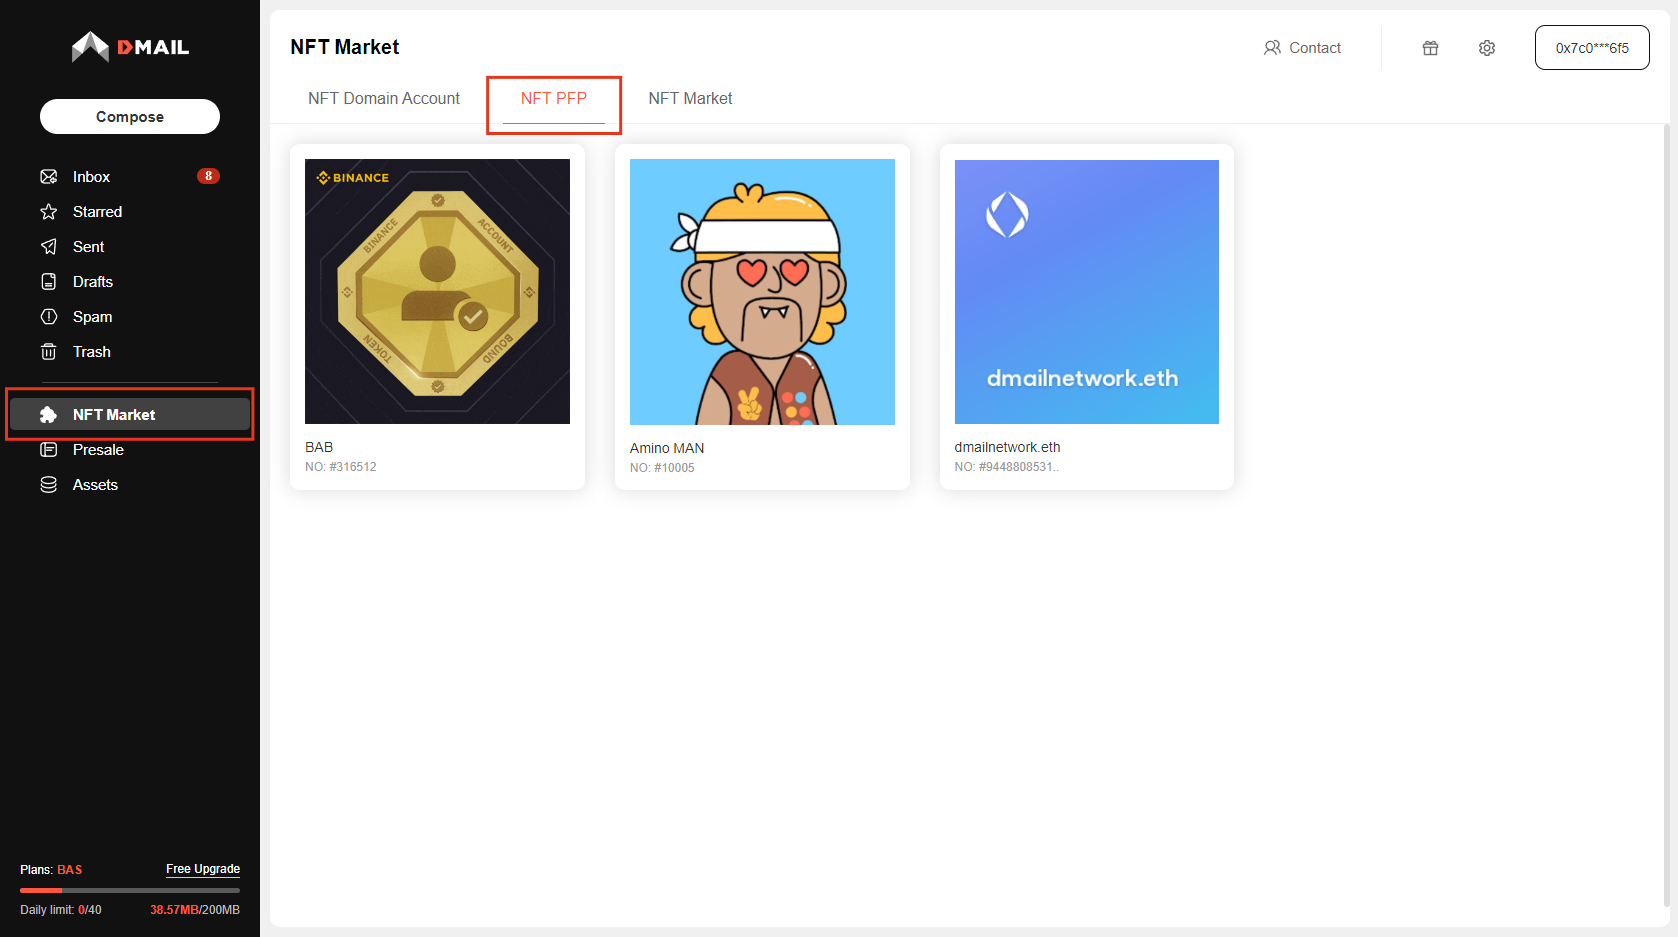Viewport: 1678px width, 937px height.
Task: Switch to NFT Domain Account tab
Action: pos(384,98)
